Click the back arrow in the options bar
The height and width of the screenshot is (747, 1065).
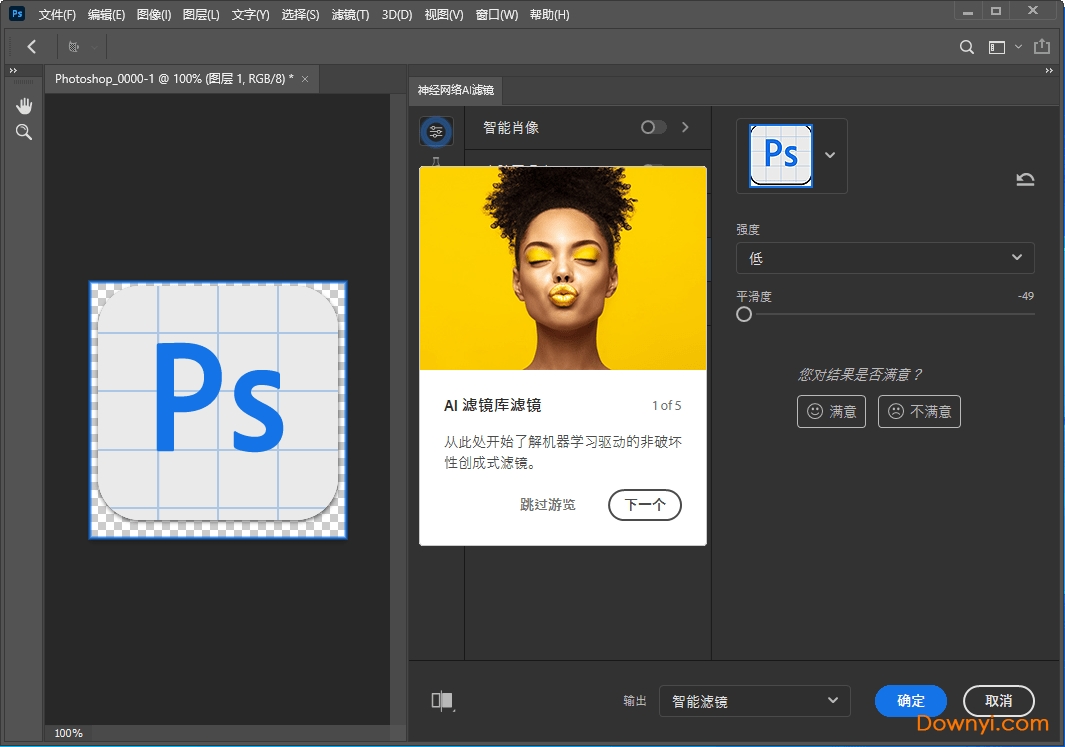click(x=31, y=46)
